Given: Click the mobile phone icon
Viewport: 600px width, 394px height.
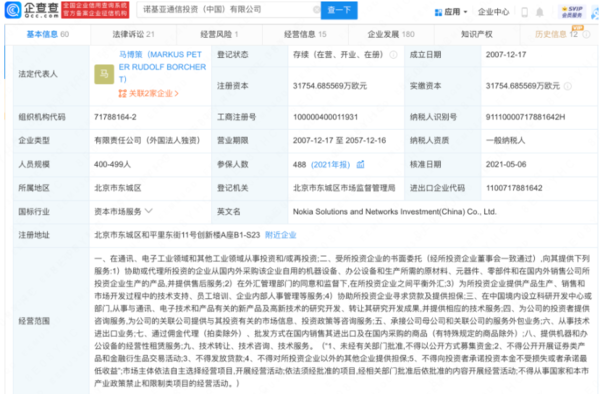Looking at the screenshot, I should point(524,12).
